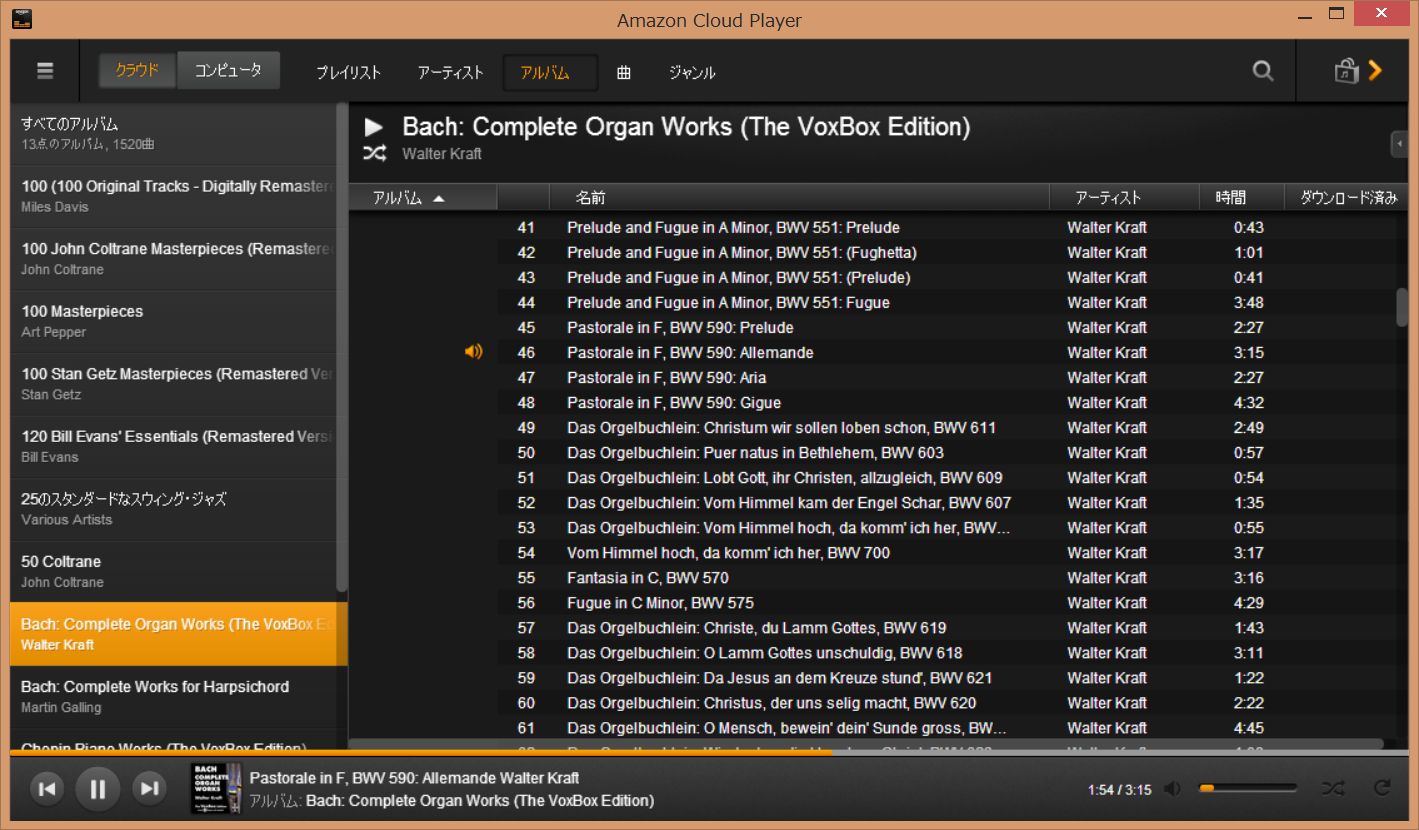Select Miles Davis 100 Original Tracks album

[173, 196]
